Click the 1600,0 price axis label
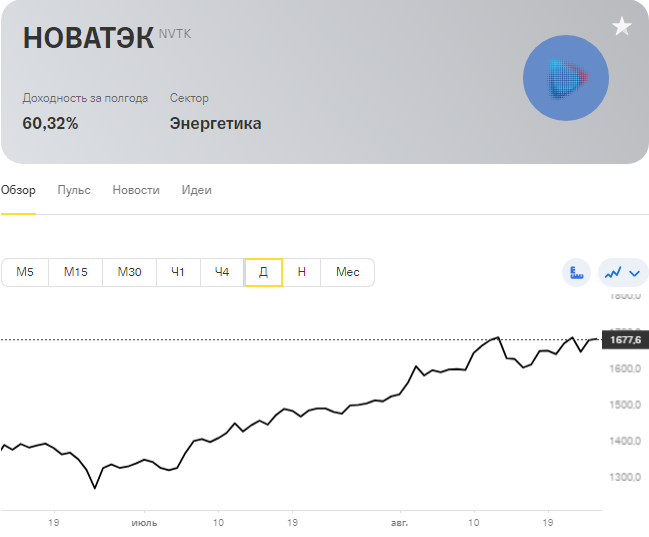The image size is (649, 537). 625,368
